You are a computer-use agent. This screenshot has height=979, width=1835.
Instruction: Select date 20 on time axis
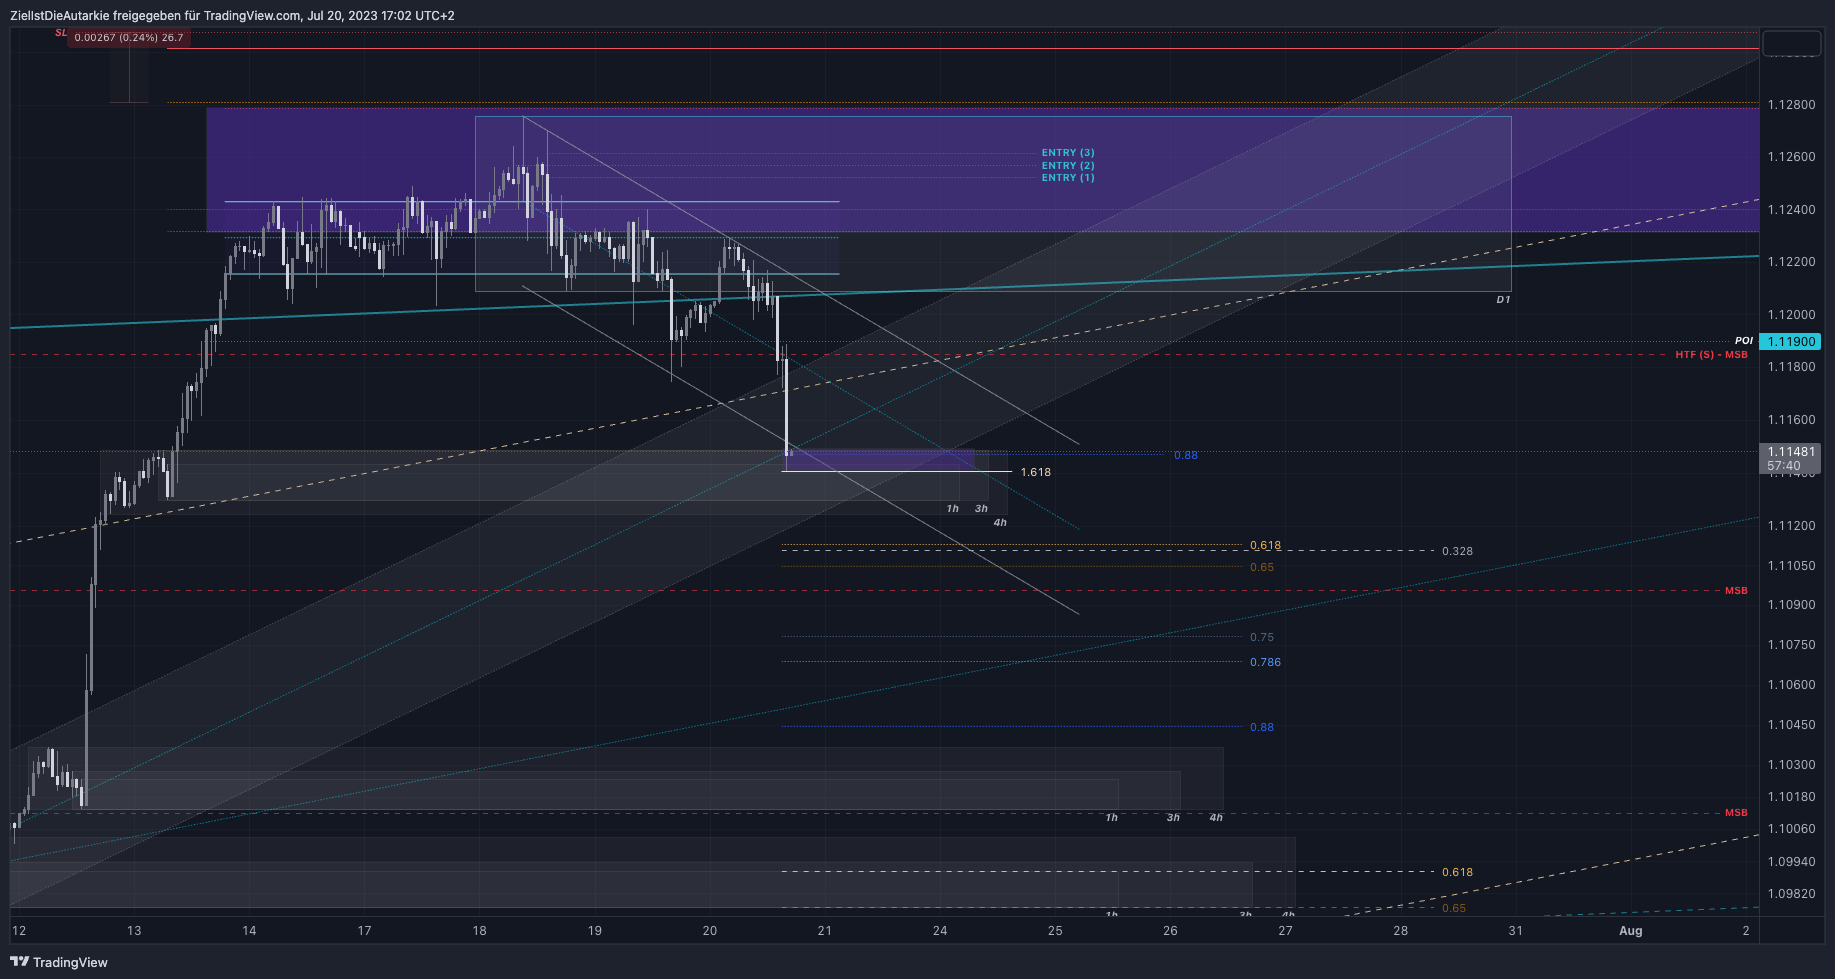pos(709,931)
